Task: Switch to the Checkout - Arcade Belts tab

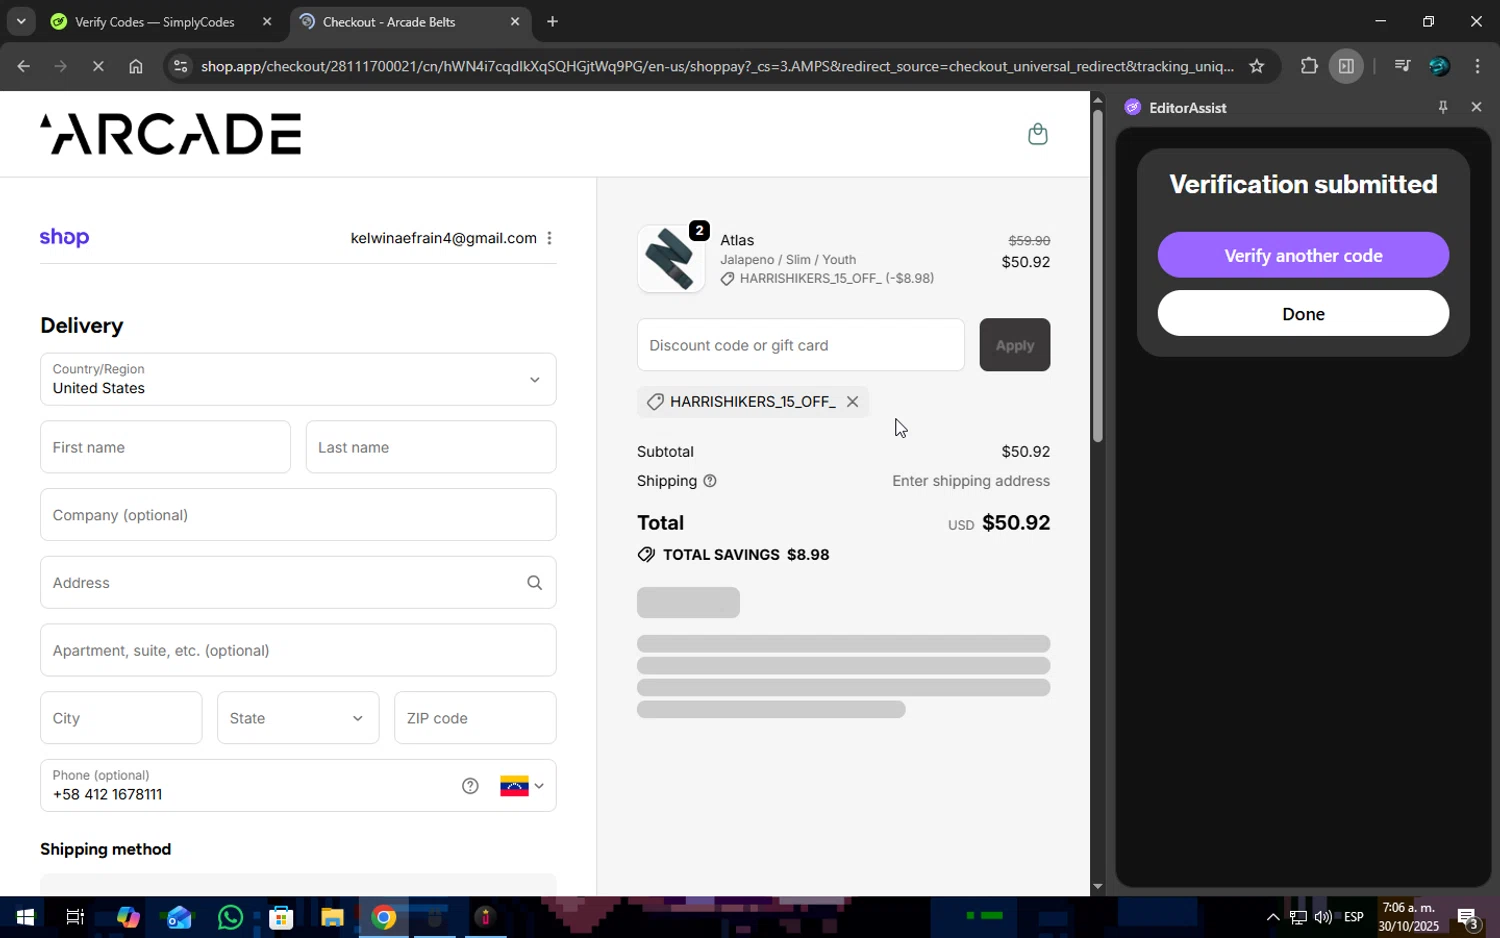Action: pos(388,21)
